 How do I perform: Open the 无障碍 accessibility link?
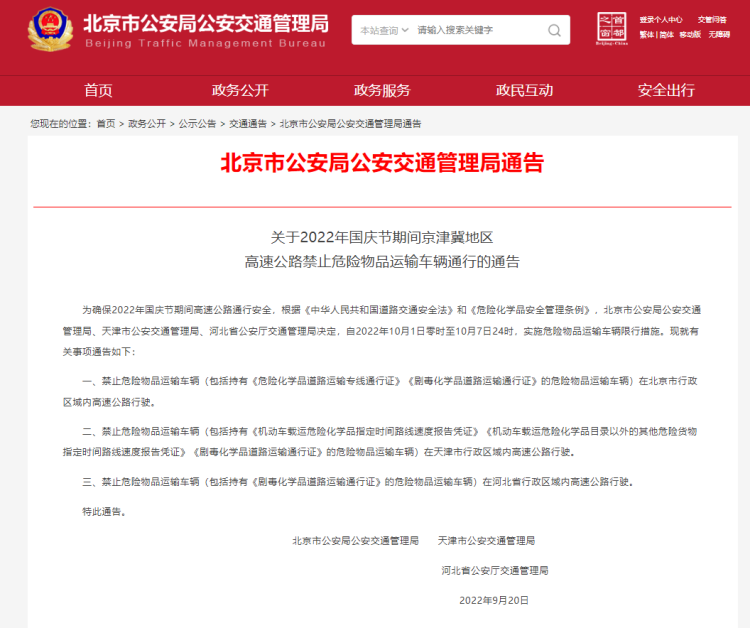click(719, 34)
